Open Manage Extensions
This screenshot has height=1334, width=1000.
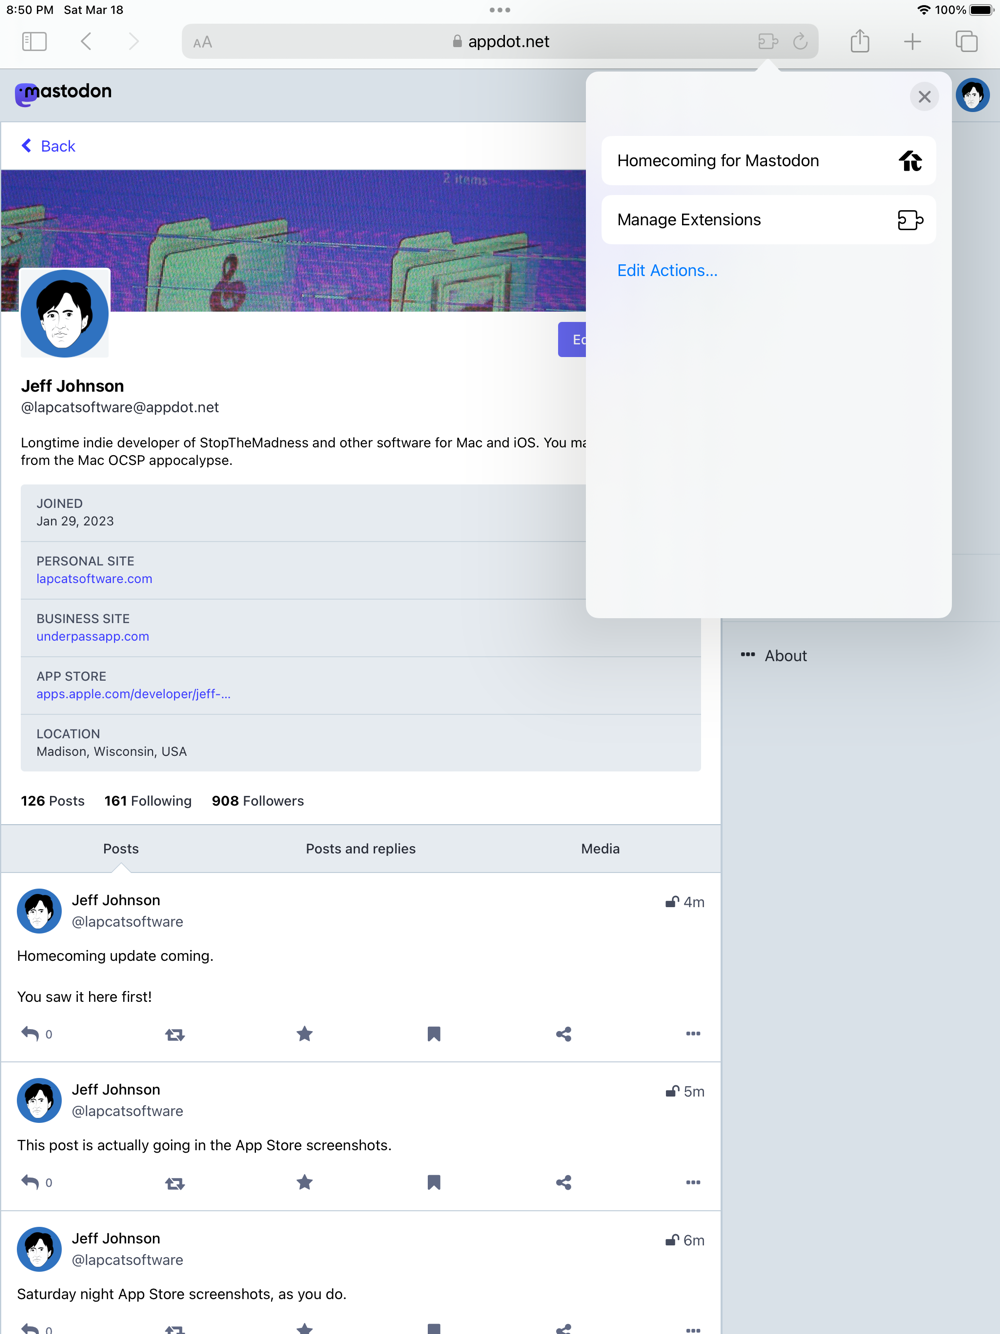point(768,220)
